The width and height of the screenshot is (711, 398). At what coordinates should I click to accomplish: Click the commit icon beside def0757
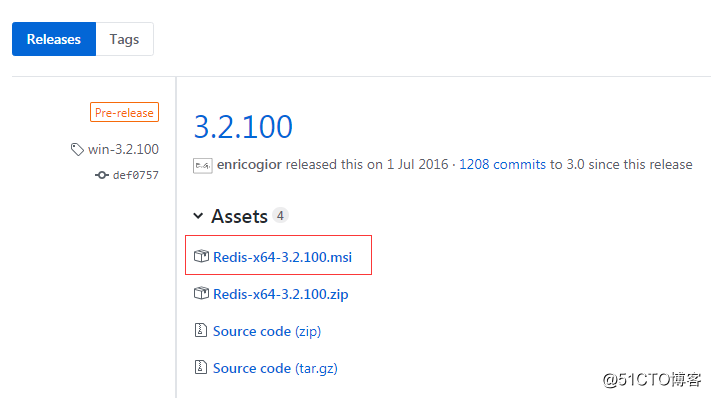point(102,175)
